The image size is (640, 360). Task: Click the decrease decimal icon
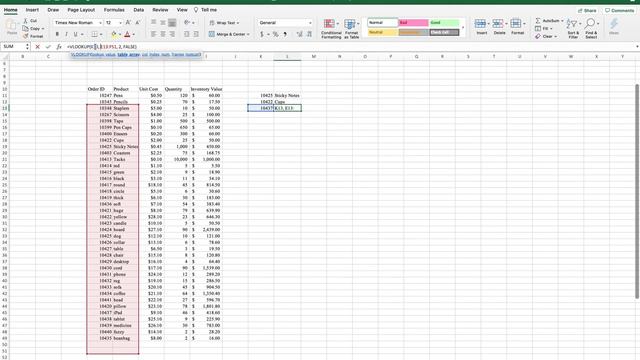[309, 35]
